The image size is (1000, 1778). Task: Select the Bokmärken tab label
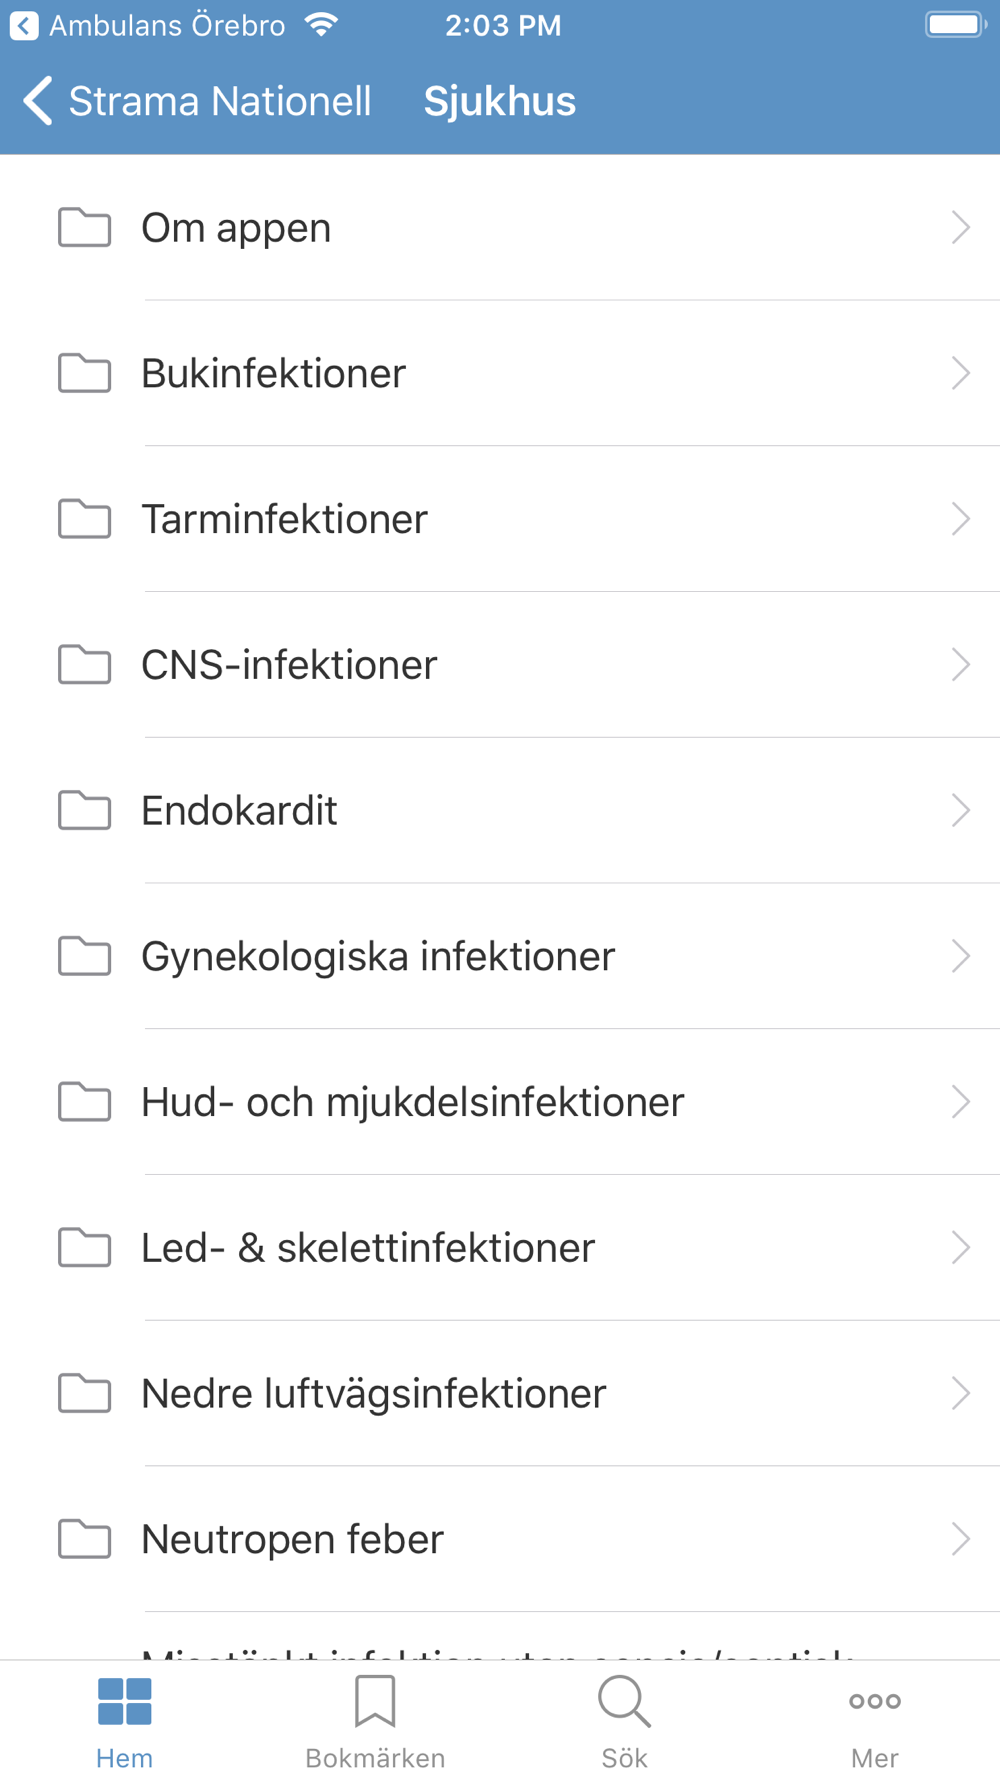(375, 1758)
